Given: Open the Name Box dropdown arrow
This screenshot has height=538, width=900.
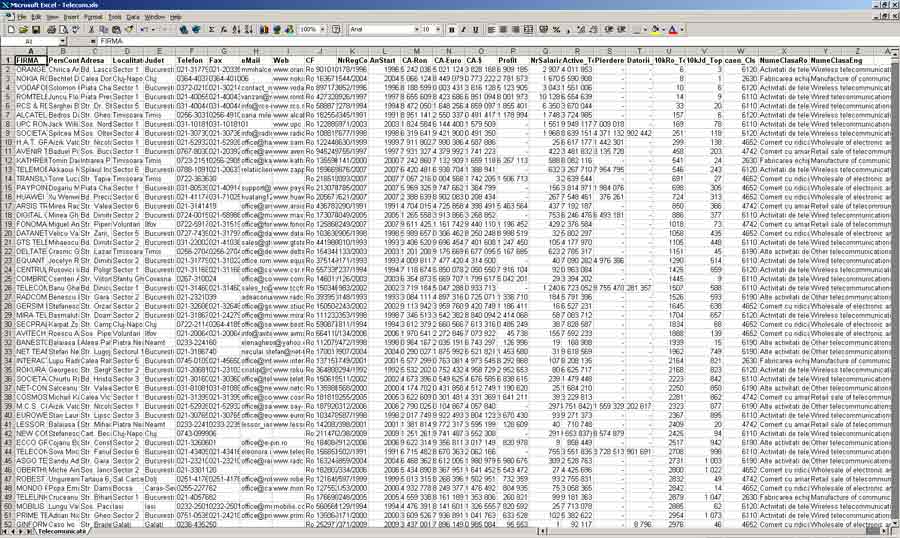Looking at the screenshot, I should (x=64, y=42).
